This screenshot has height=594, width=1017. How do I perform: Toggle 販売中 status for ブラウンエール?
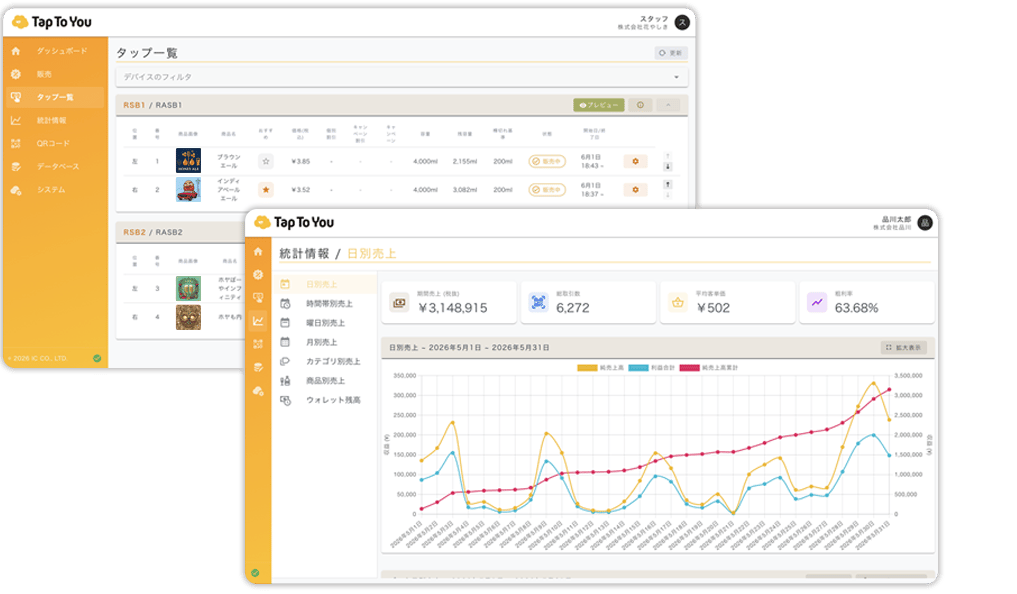547,161
